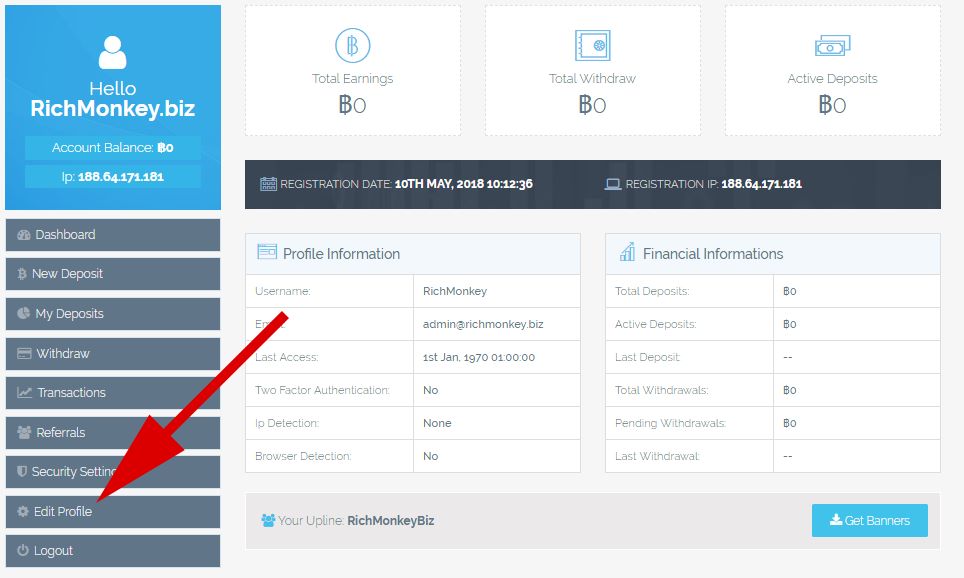Click the My Deposits pie chart icon
Screen dimensions: 964x578
pos(23,313)
